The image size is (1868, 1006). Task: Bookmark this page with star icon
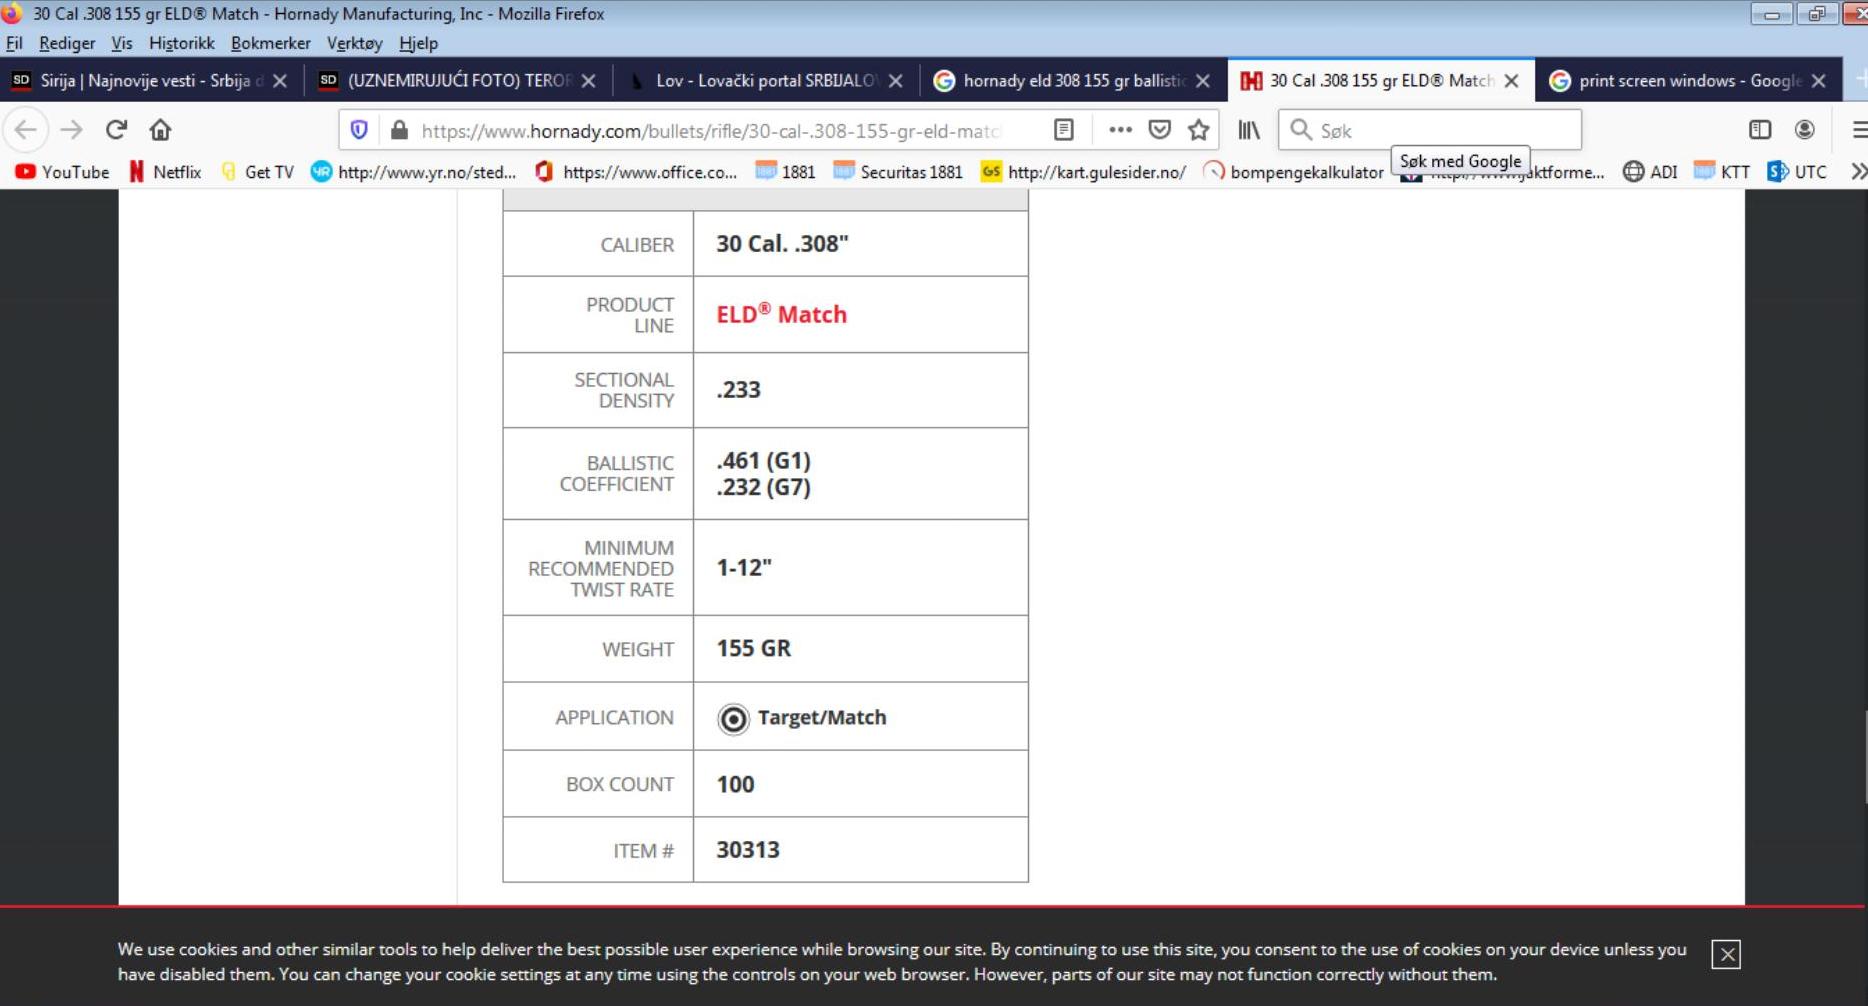pyautogui.click(x=1199, y=130)
